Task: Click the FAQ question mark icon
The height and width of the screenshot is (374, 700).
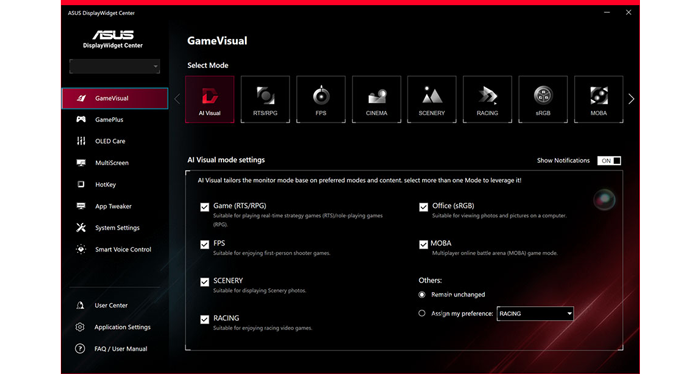Action: coord(80,349)
